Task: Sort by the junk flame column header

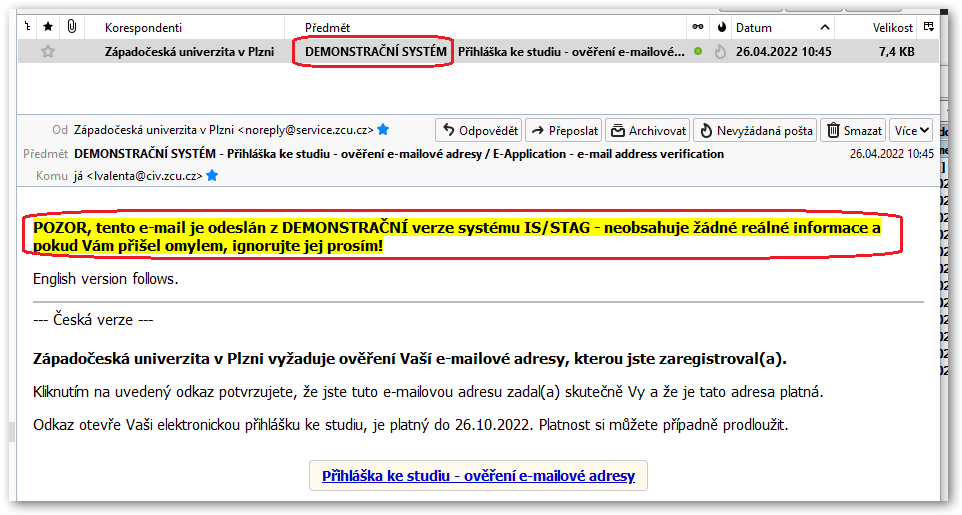Action: tap(722, 27)
